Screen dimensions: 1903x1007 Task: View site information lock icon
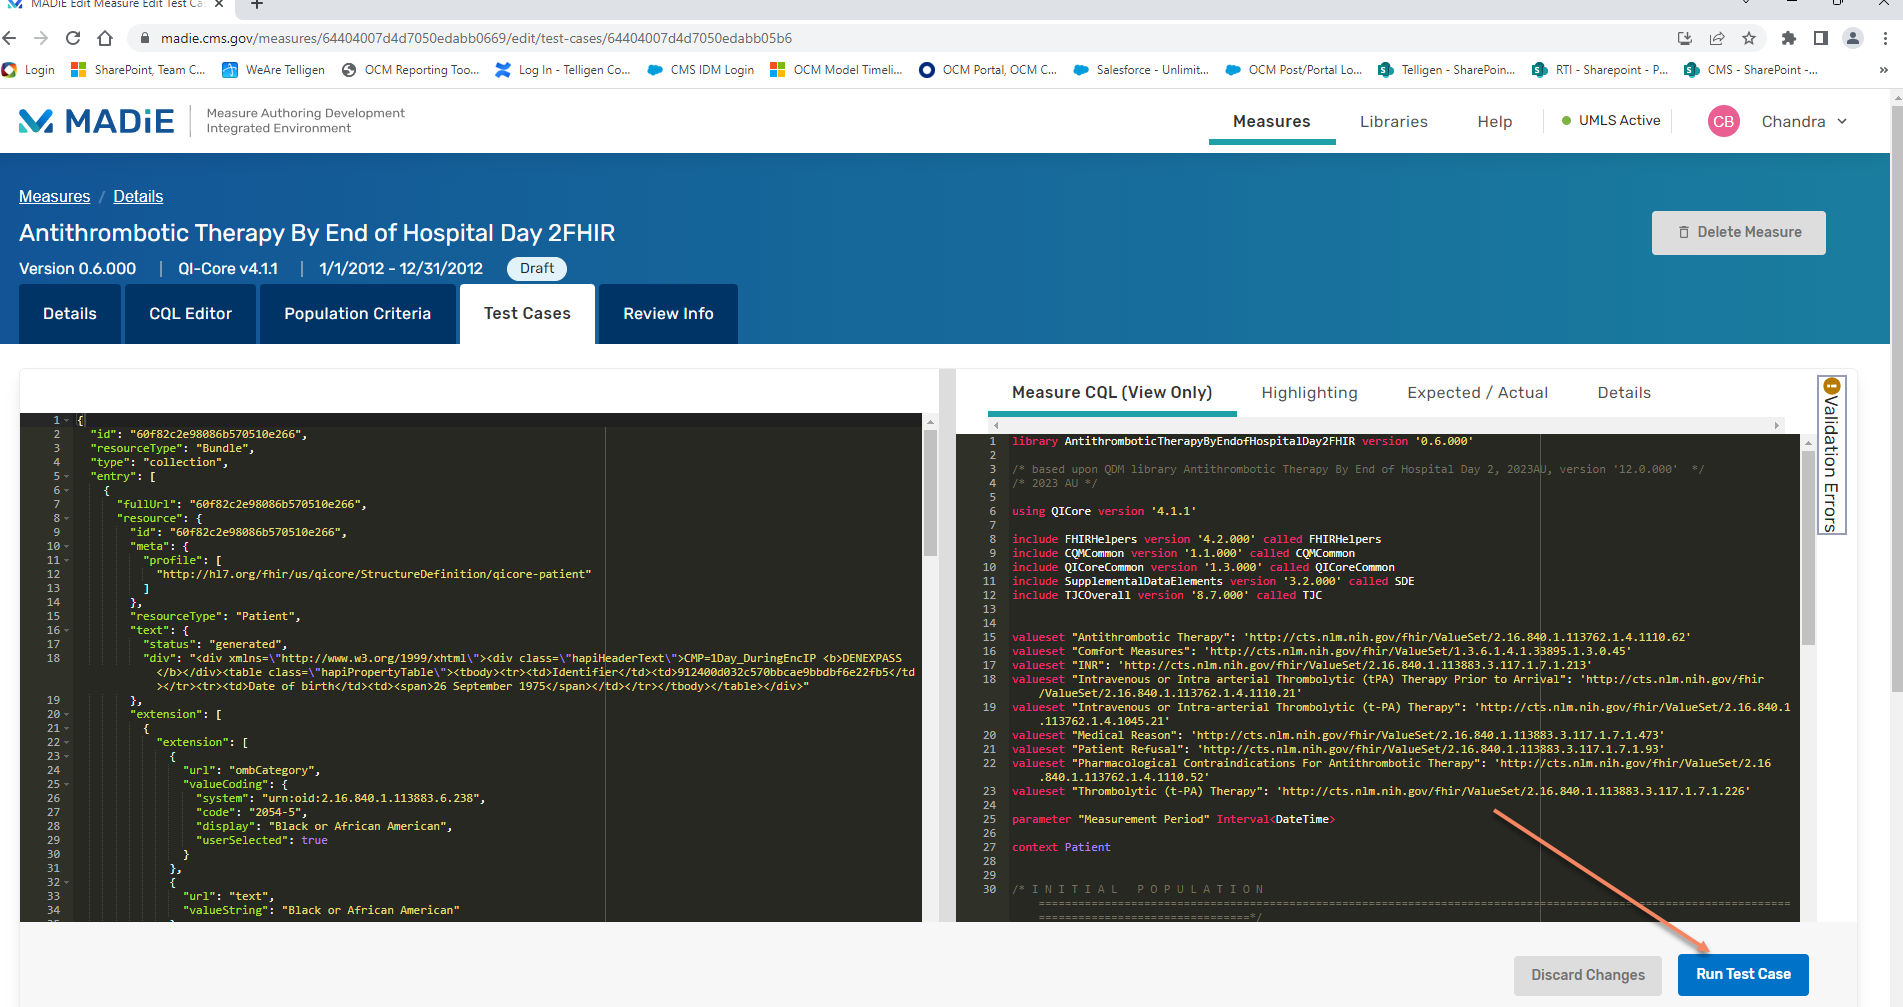coord(145,38)
